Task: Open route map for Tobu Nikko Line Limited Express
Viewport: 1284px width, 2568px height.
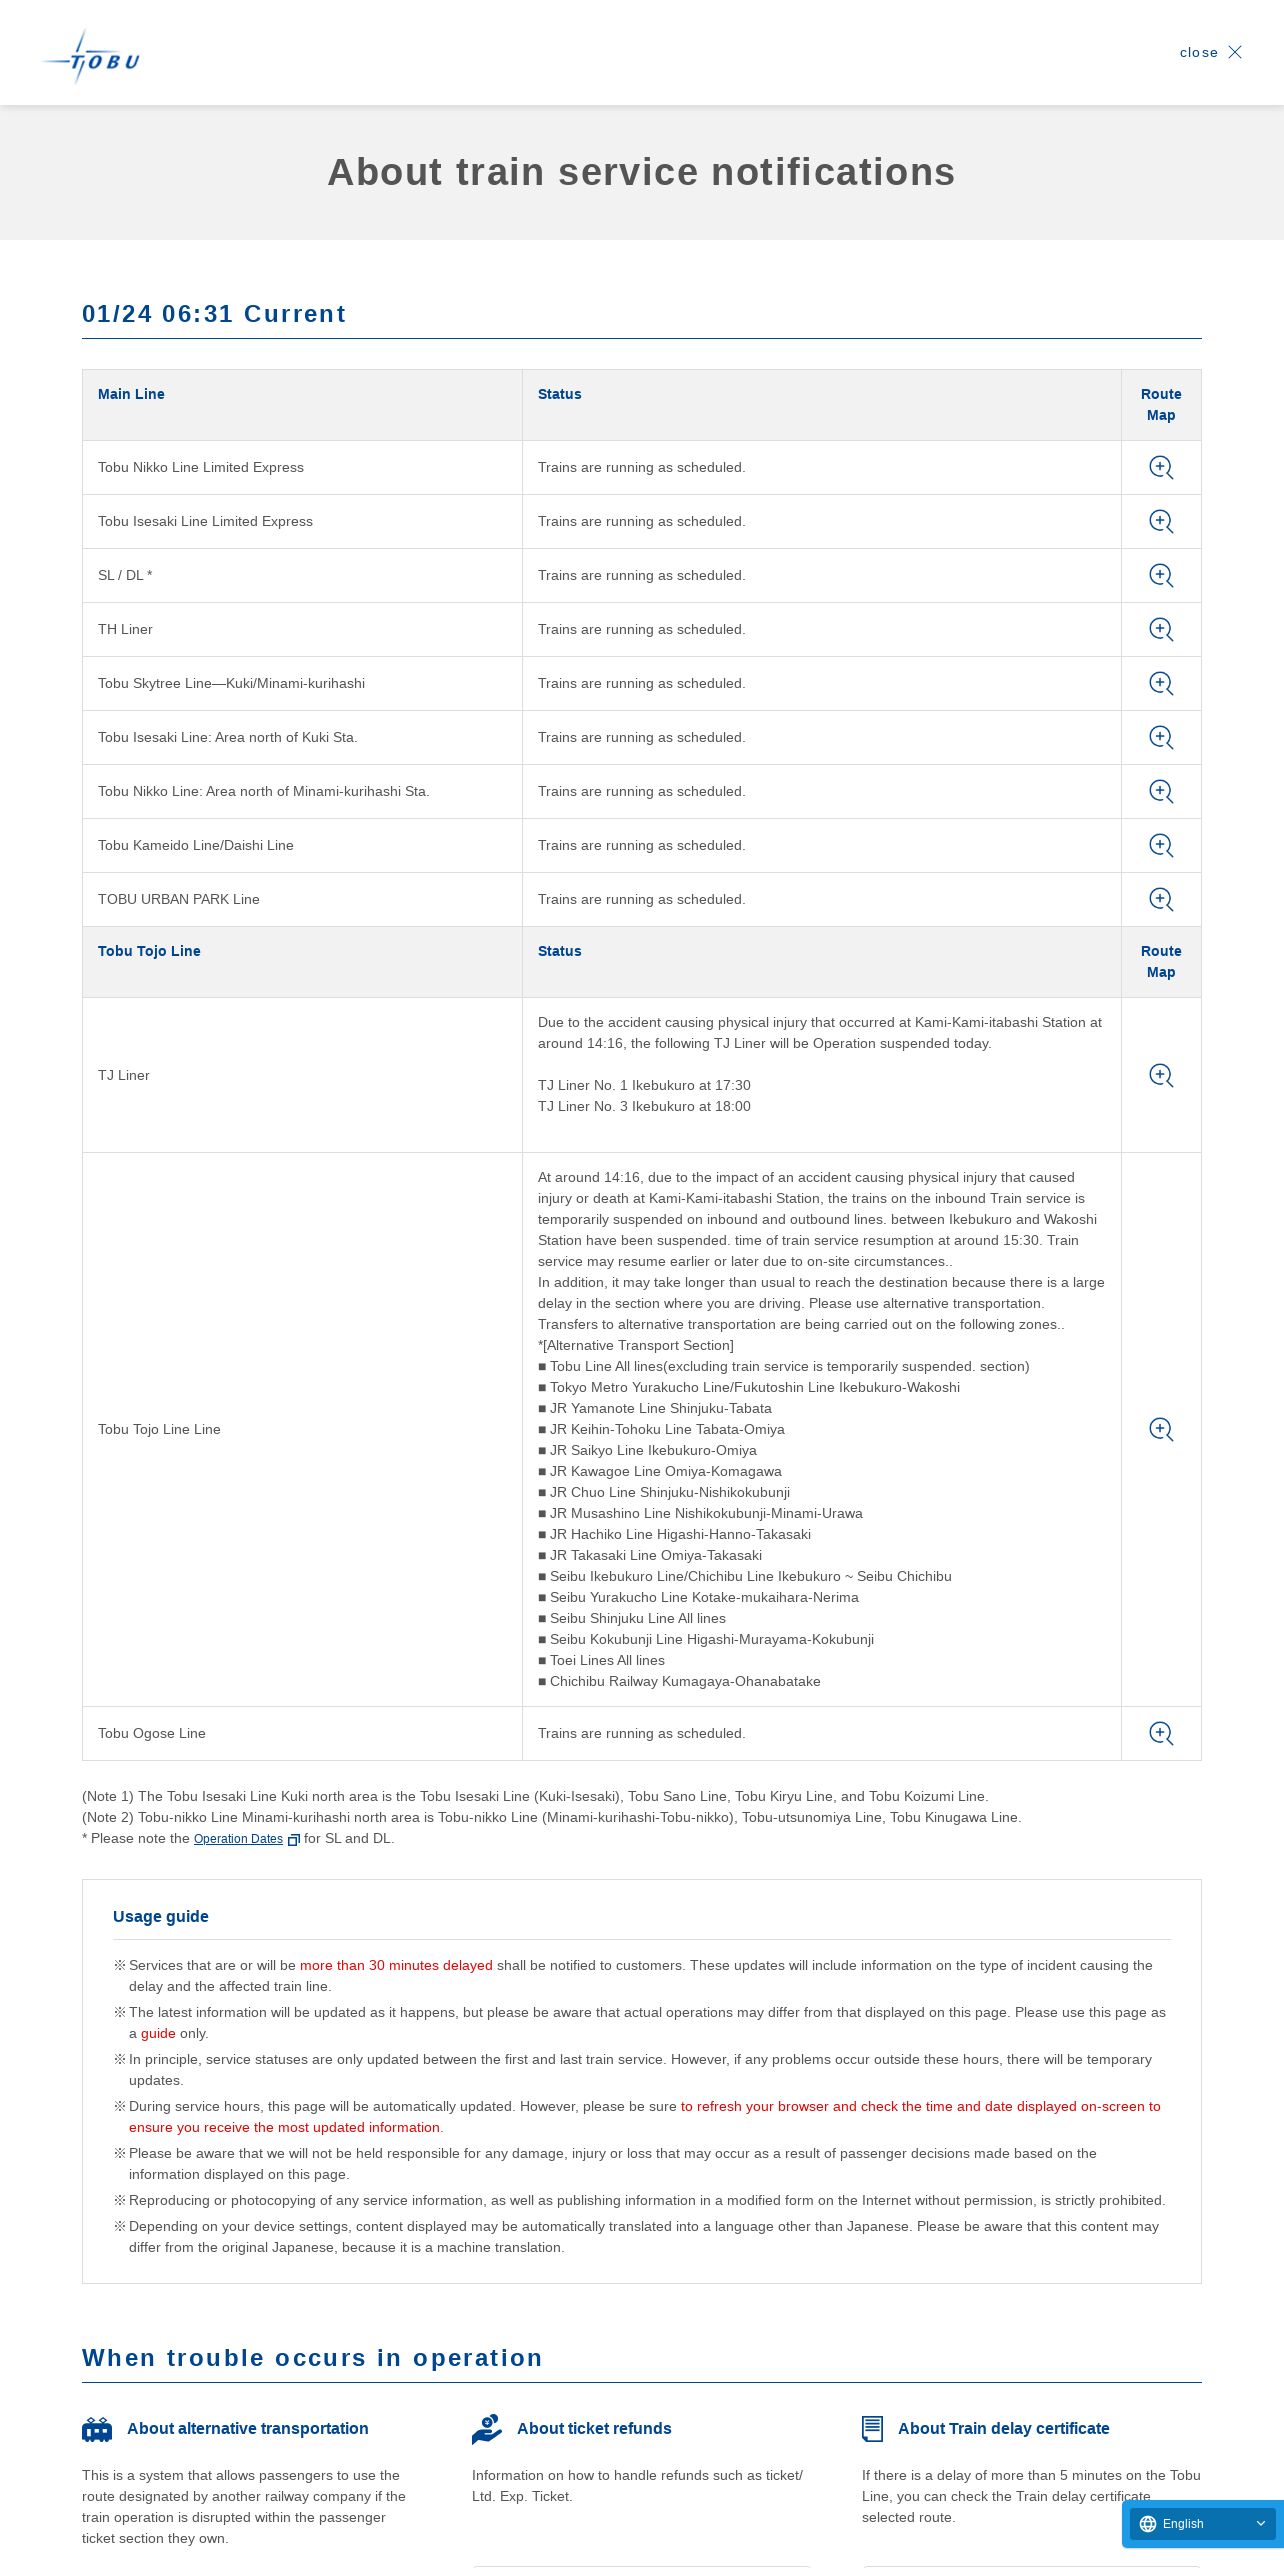Action: (x=1161, y=467)
